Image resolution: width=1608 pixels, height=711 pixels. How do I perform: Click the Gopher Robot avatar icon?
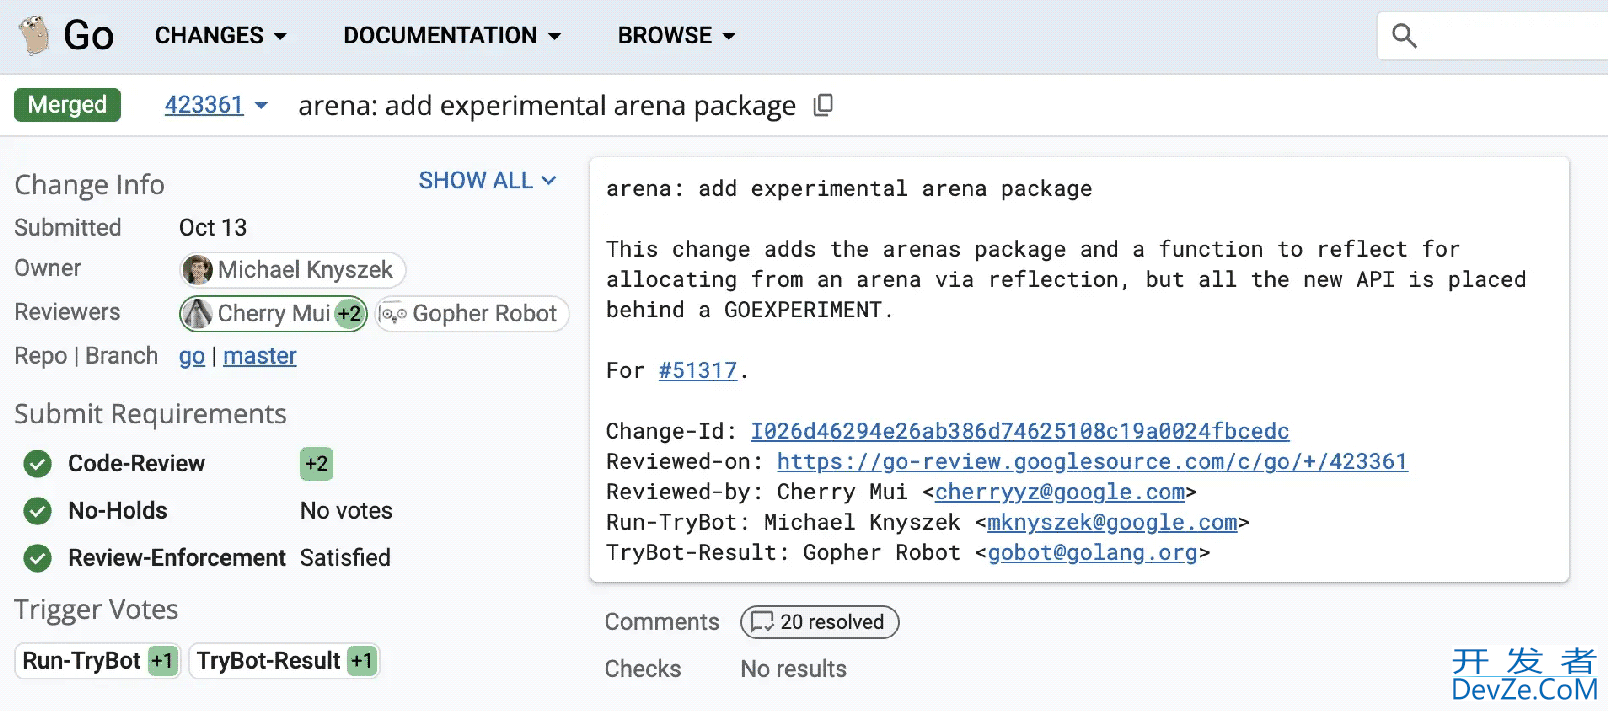pos(393,314)
